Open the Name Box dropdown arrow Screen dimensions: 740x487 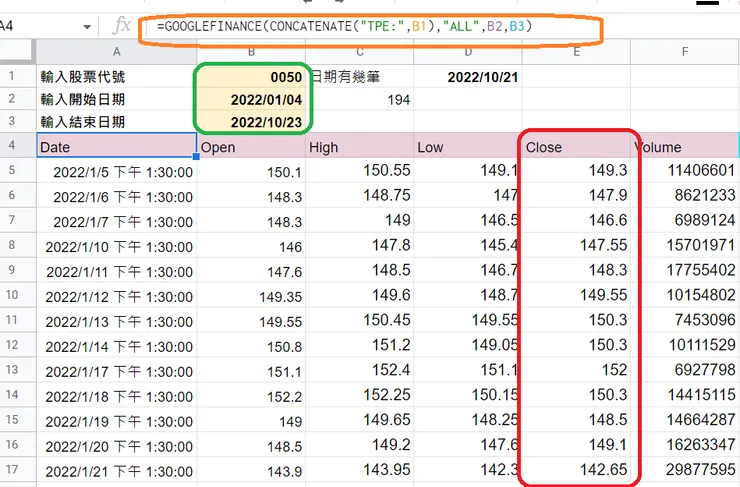tap(87, 27)
